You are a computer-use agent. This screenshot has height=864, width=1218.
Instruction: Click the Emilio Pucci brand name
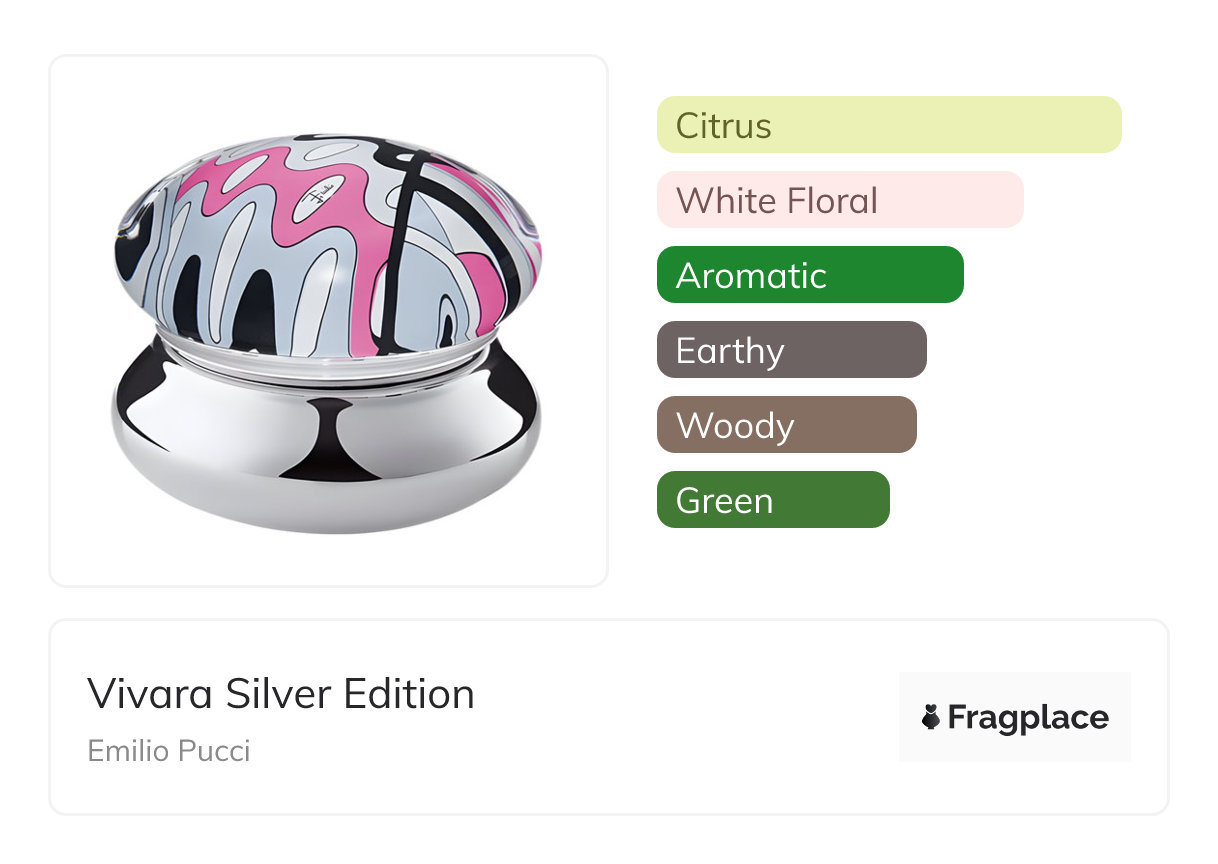click(168, 750)
